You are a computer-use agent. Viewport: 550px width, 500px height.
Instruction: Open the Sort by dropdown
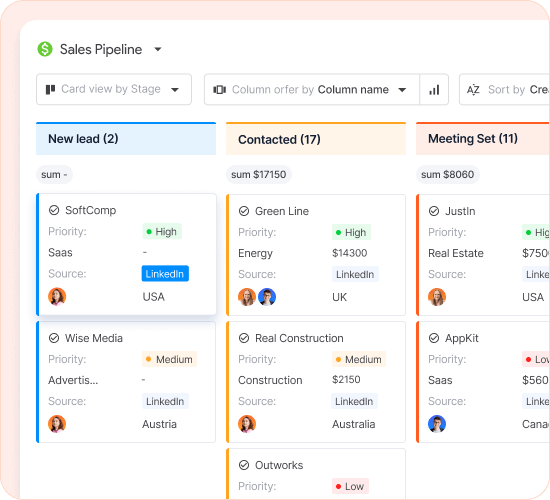pyautogui.click(x=505, y=89)
